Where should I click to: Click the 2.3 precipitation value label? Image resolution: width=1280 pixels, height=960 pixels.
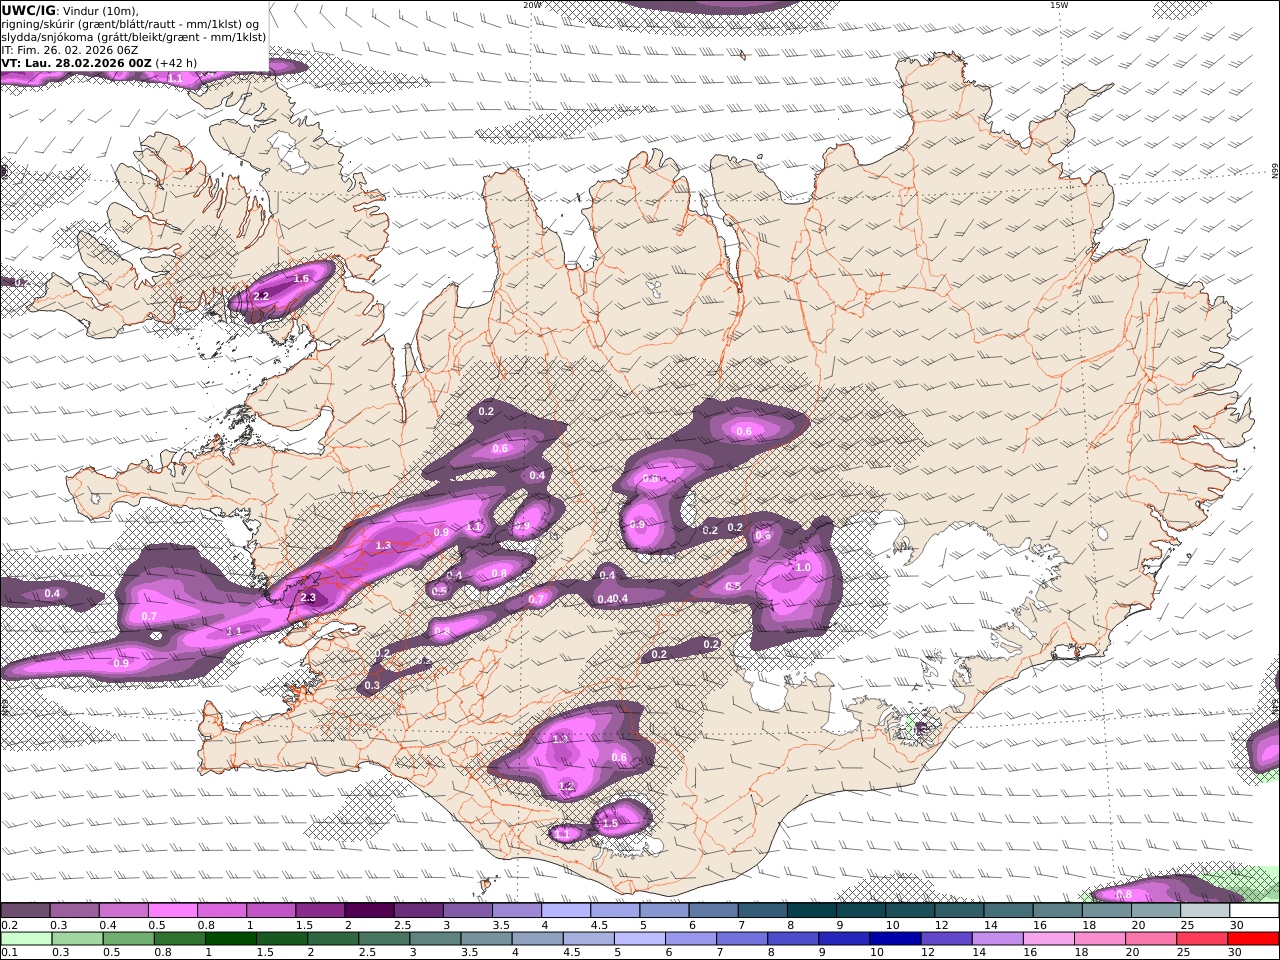(307, 598)
